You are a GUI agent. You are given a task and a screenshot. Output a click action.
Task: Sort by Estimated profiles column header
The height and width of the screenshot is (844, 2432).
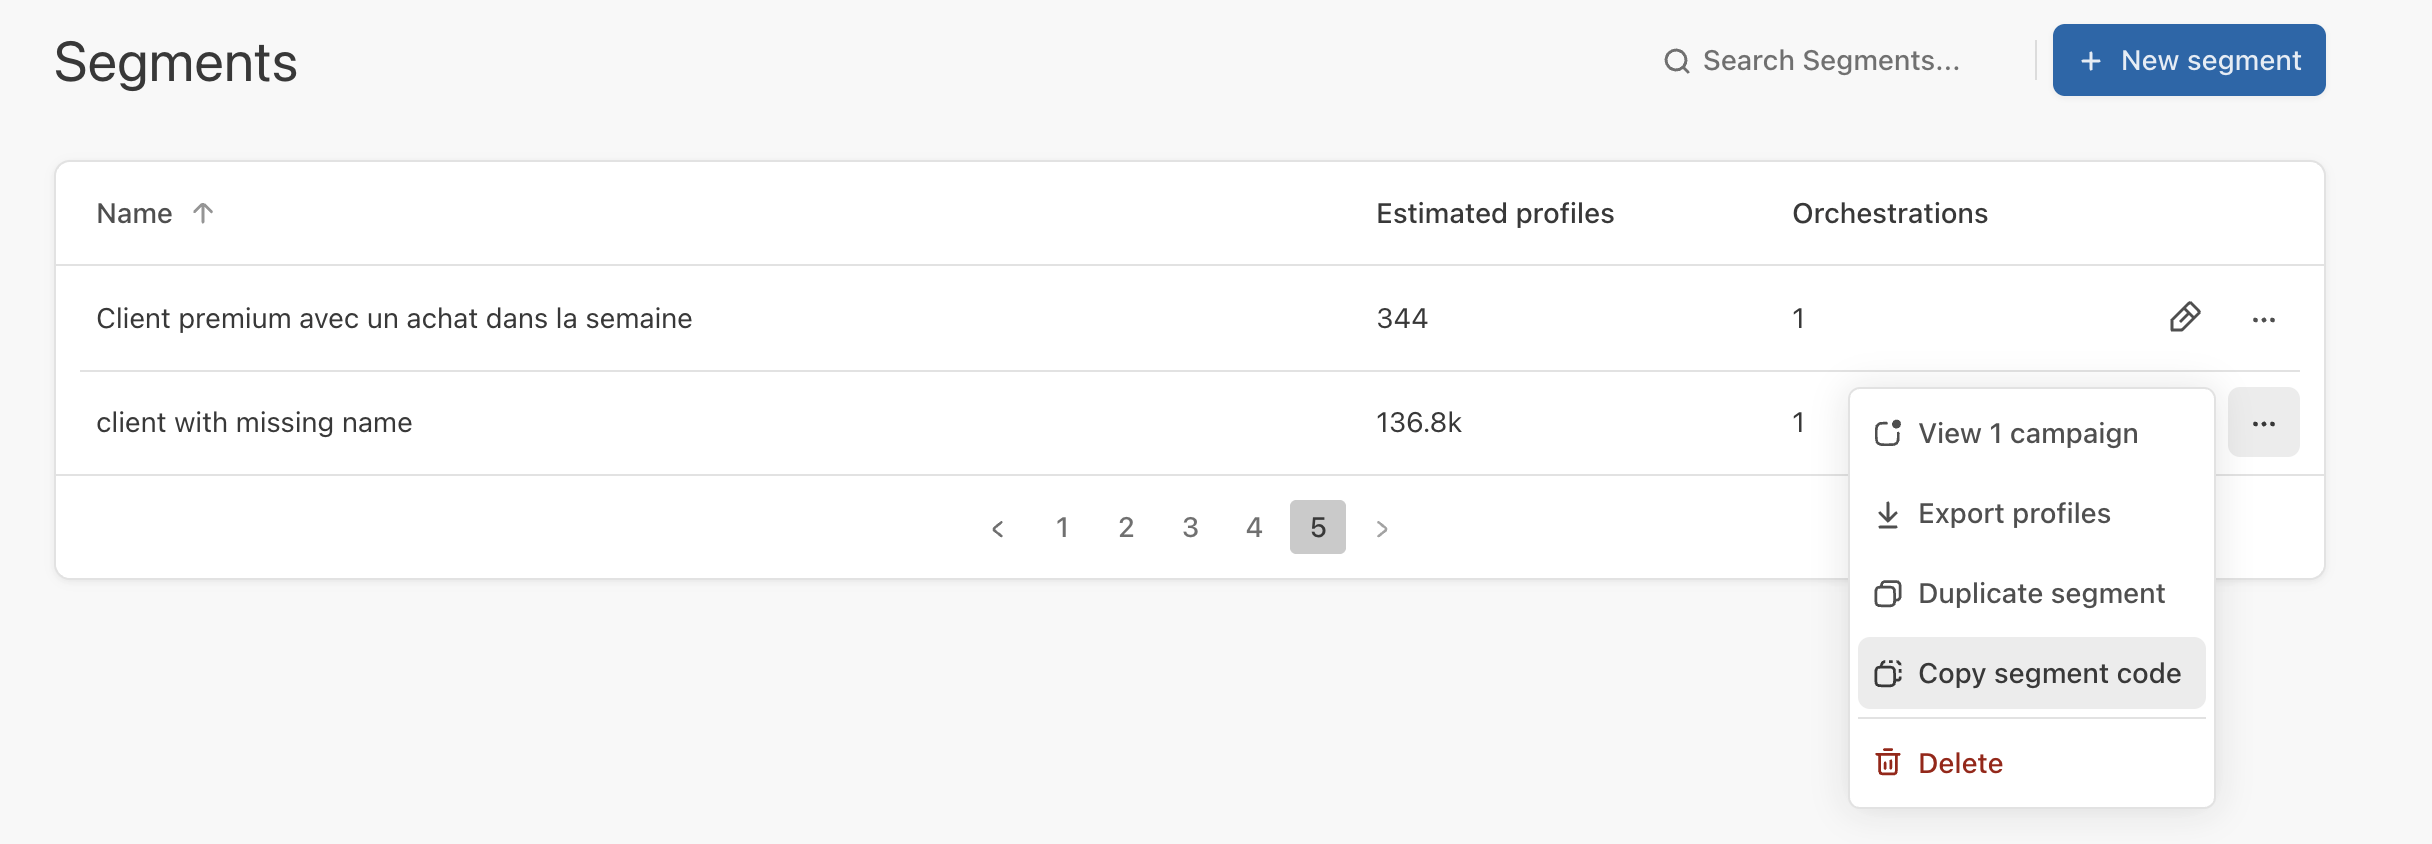[x=1494, y=213]
